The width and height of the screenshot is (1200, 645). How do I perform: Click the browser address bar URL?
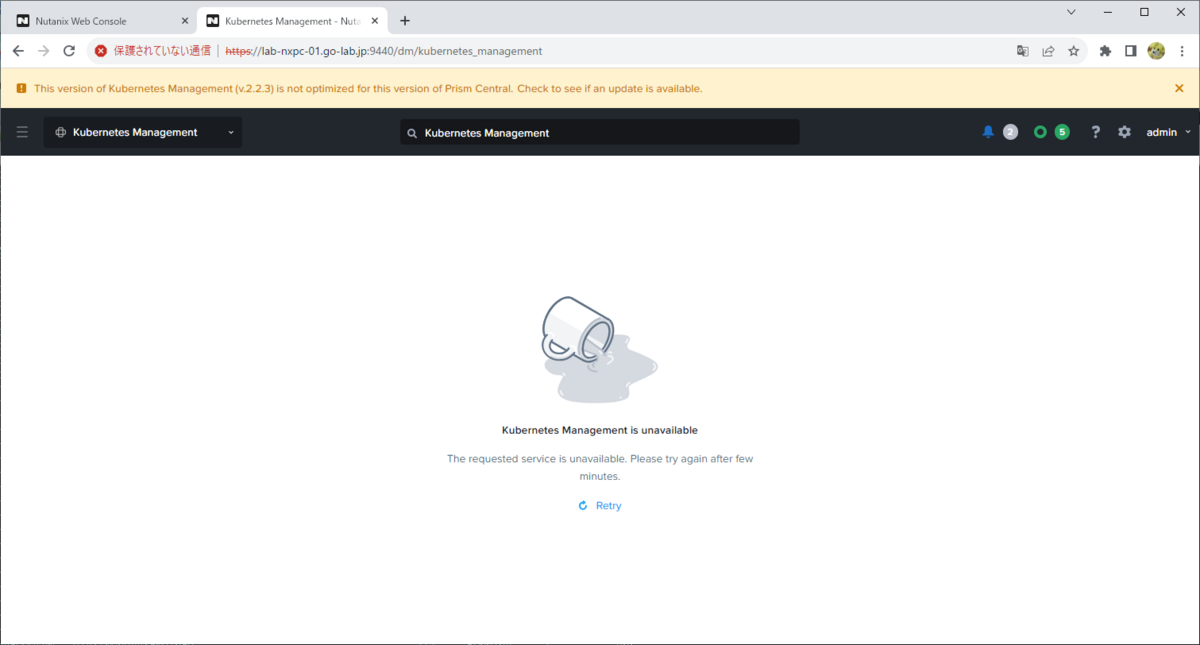[x=384, y=51]
